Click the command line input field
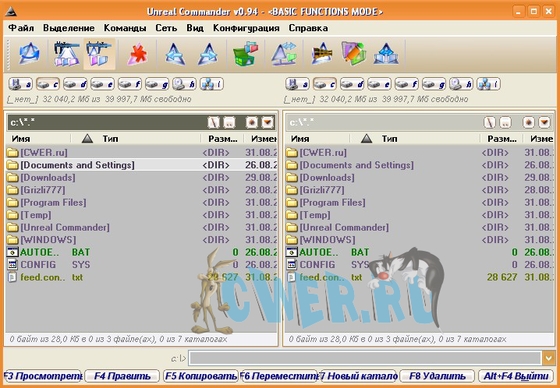Screen dimensions: 560x388 365,358
